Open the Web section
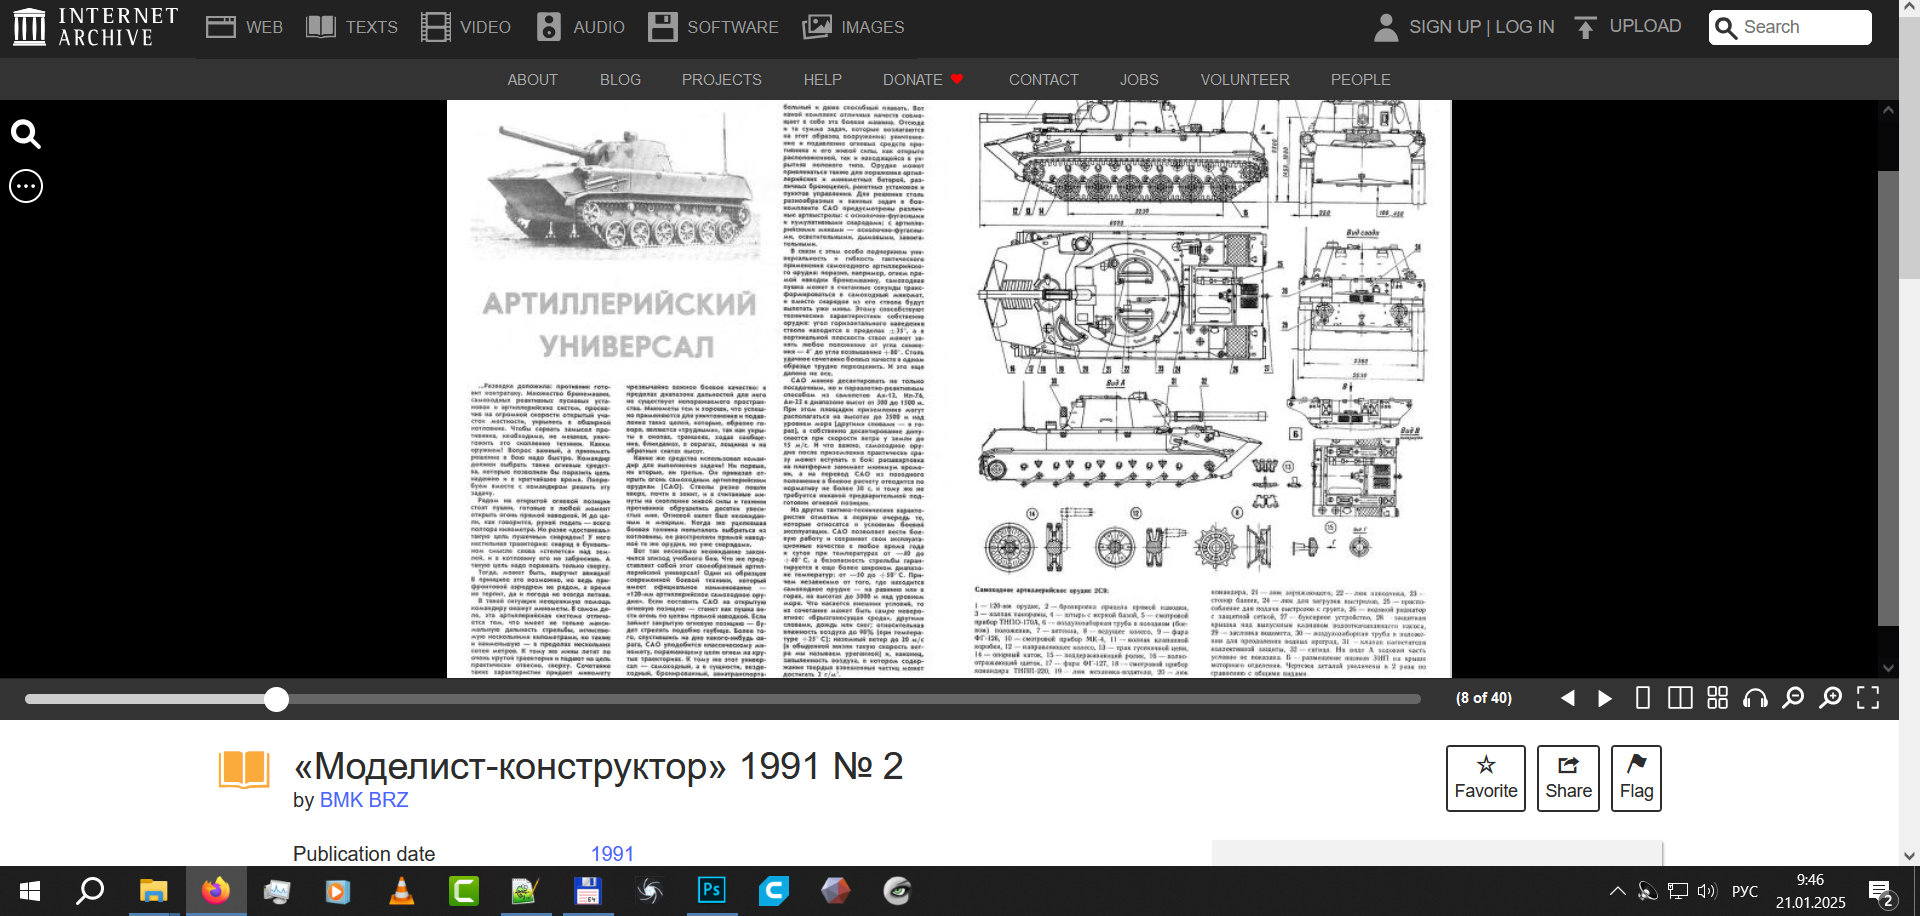 tap(245, 27)
